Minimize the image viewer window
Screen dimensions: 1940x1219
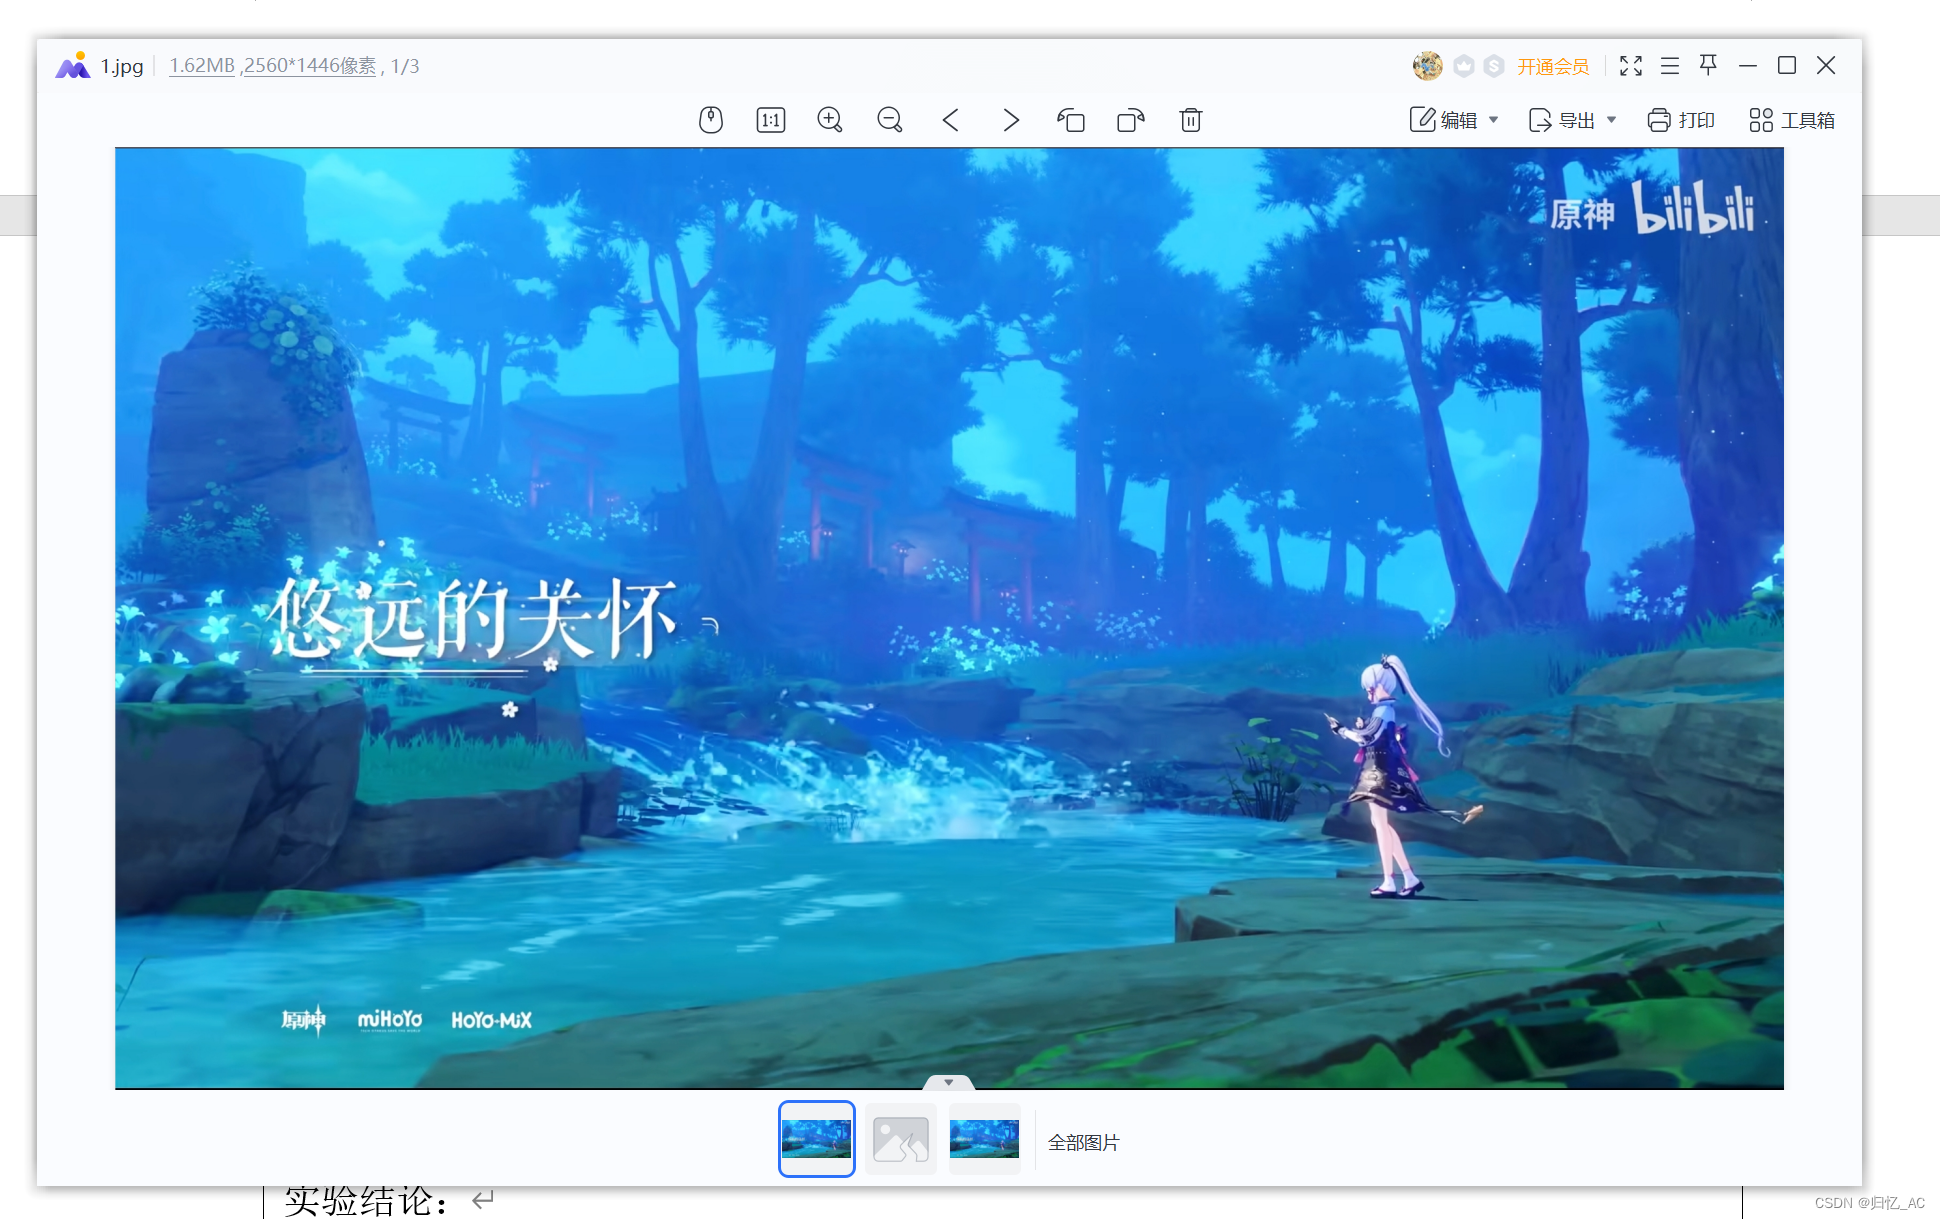point(1748,66)
